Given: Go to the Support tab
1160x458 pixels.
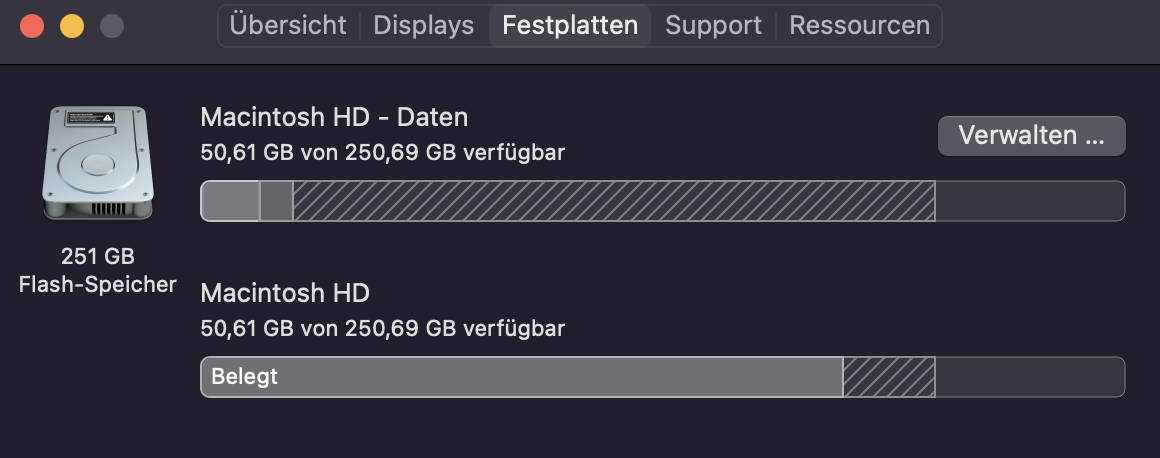Looking at the screenshot, I should pos(713,25).
